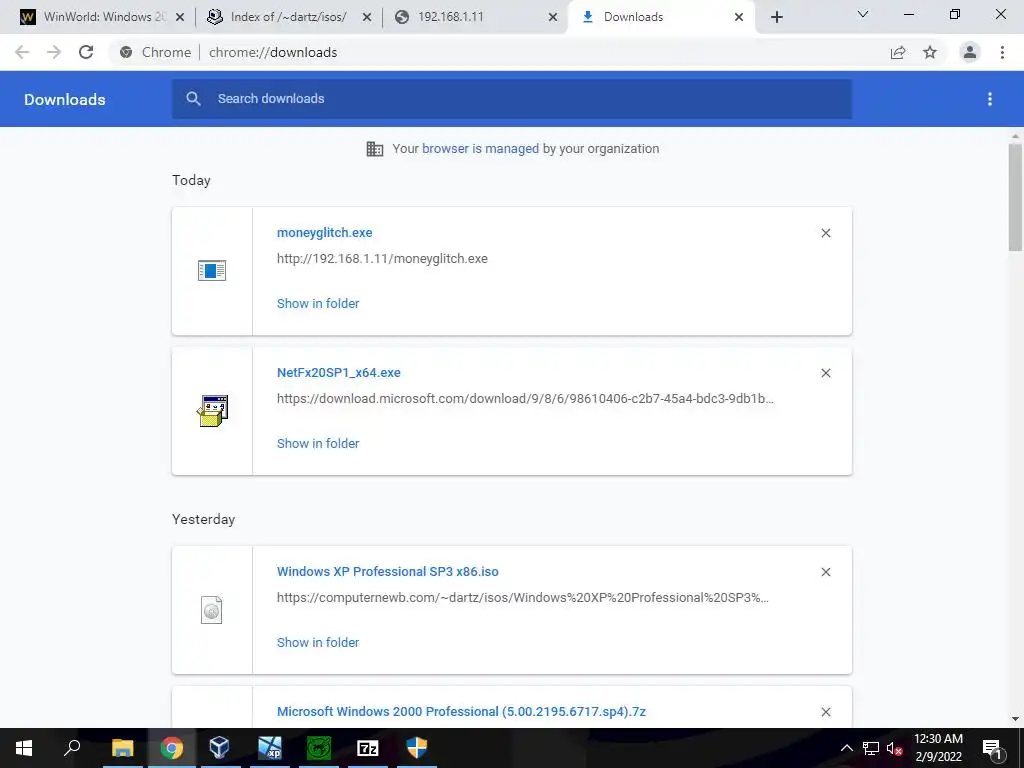Click the Search downloads field
This screenshot has width=1024, height=768.
pos(512,99)
